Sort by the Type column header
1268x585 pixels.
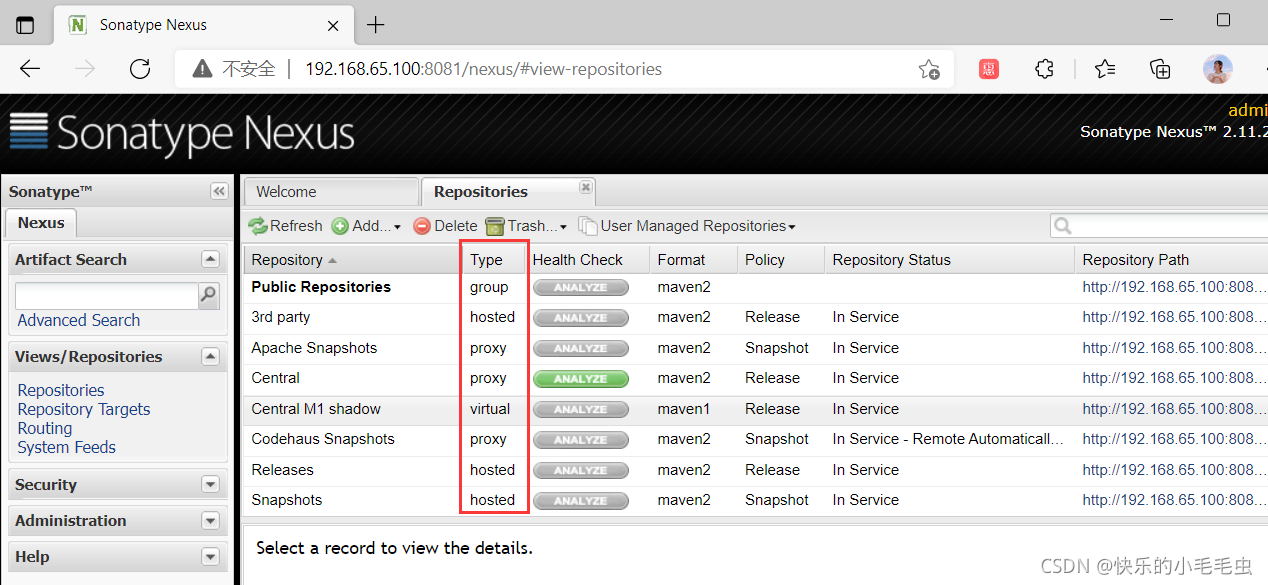tap(493, 260)
